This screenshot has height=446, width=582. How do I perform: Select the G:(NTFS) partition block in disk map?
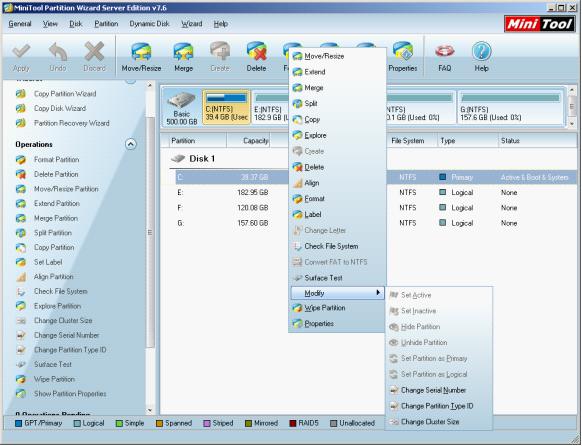pyautogui.click(x=510, y=107)
